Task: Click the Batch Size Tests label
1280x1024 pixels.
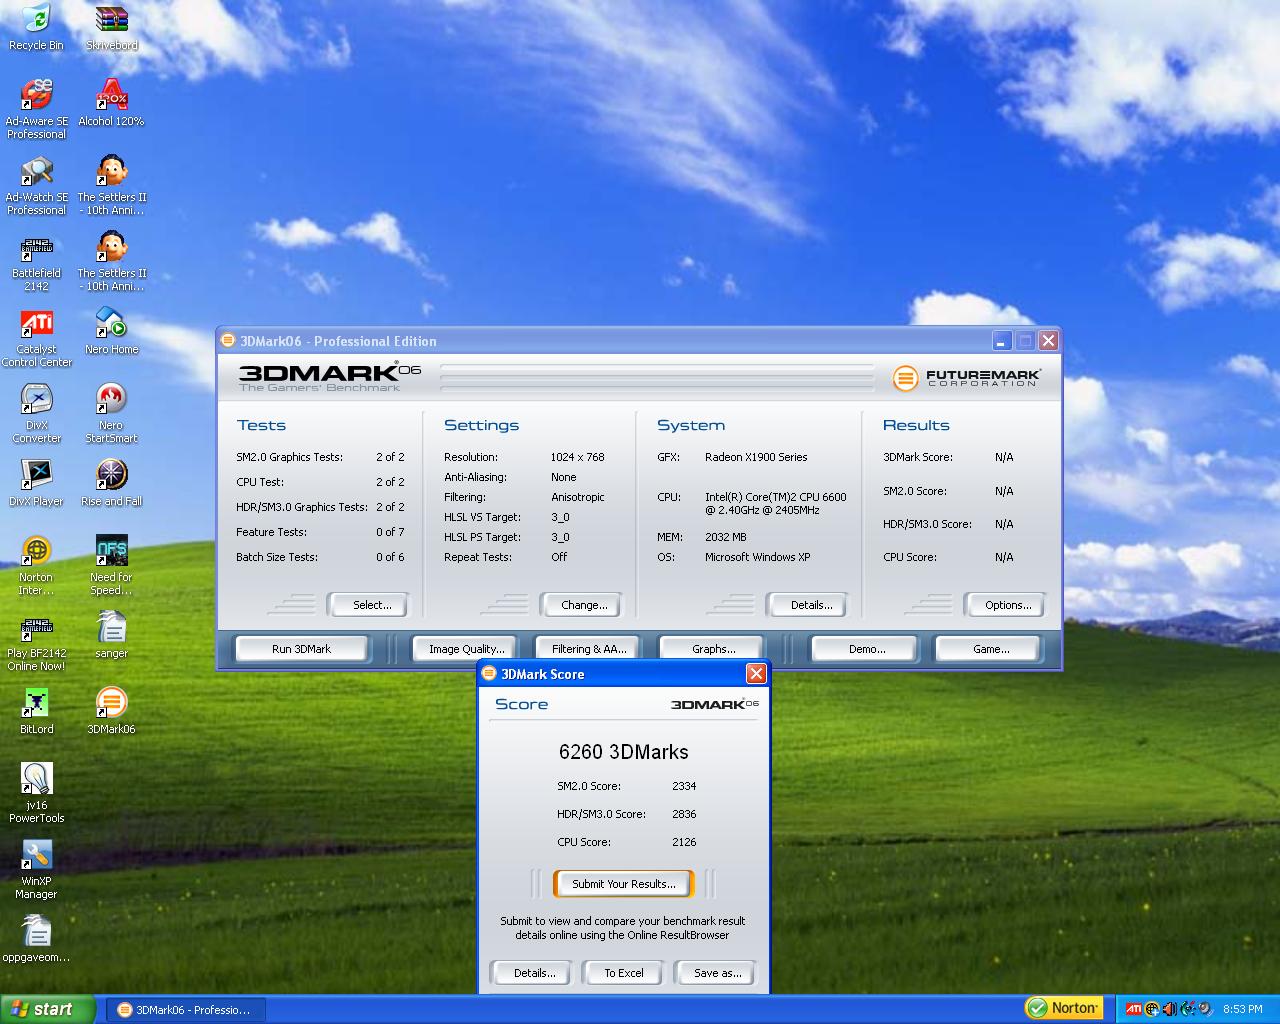Action: point(276,557)
